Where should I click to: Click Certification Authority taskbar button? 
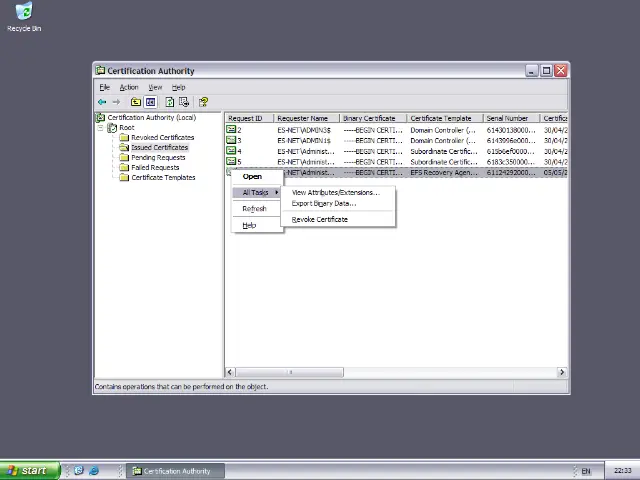175,471
